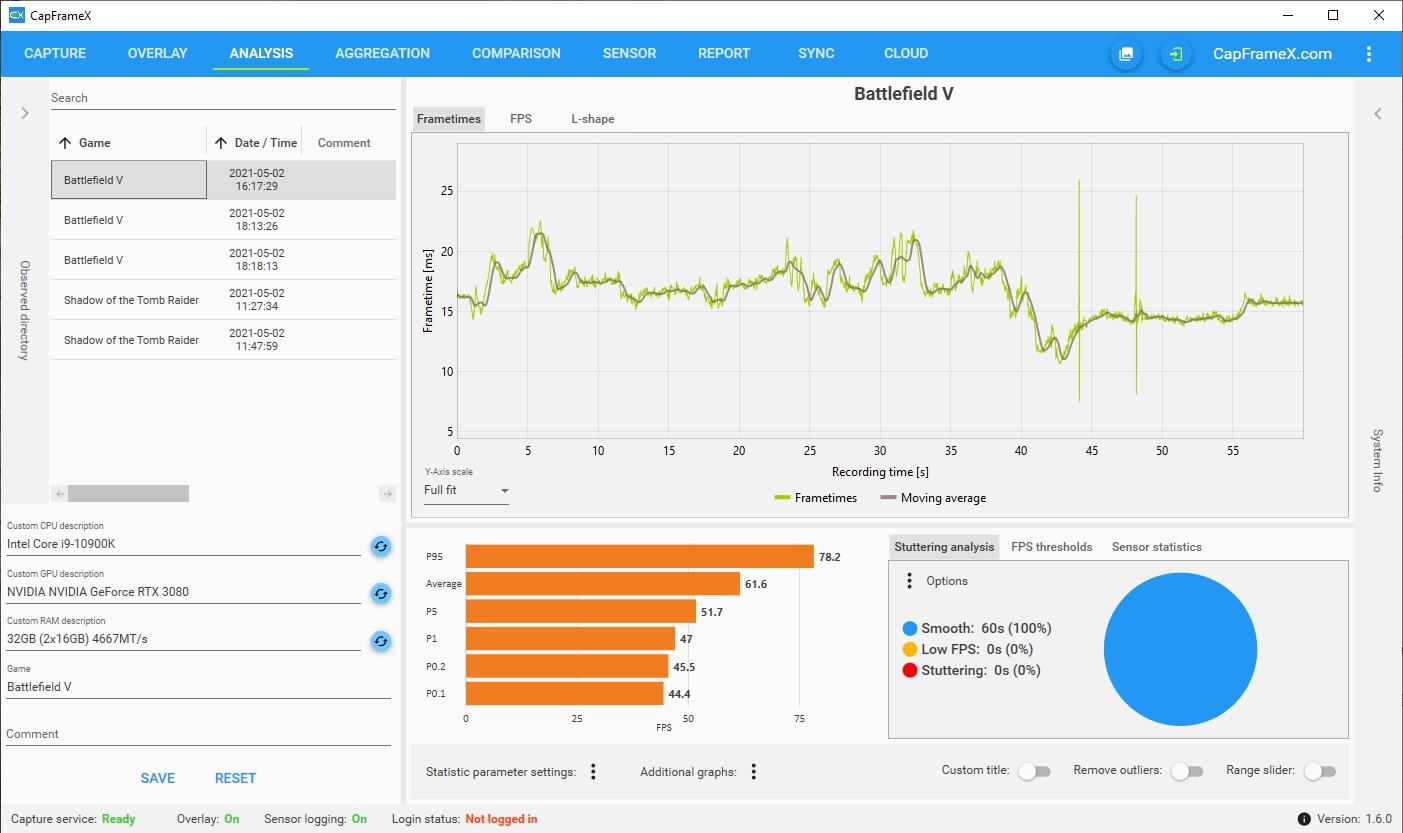The width and height of the screenshot is (1403, 833).
Task: Refresh the custom RAM description
Action: [381, 641]
